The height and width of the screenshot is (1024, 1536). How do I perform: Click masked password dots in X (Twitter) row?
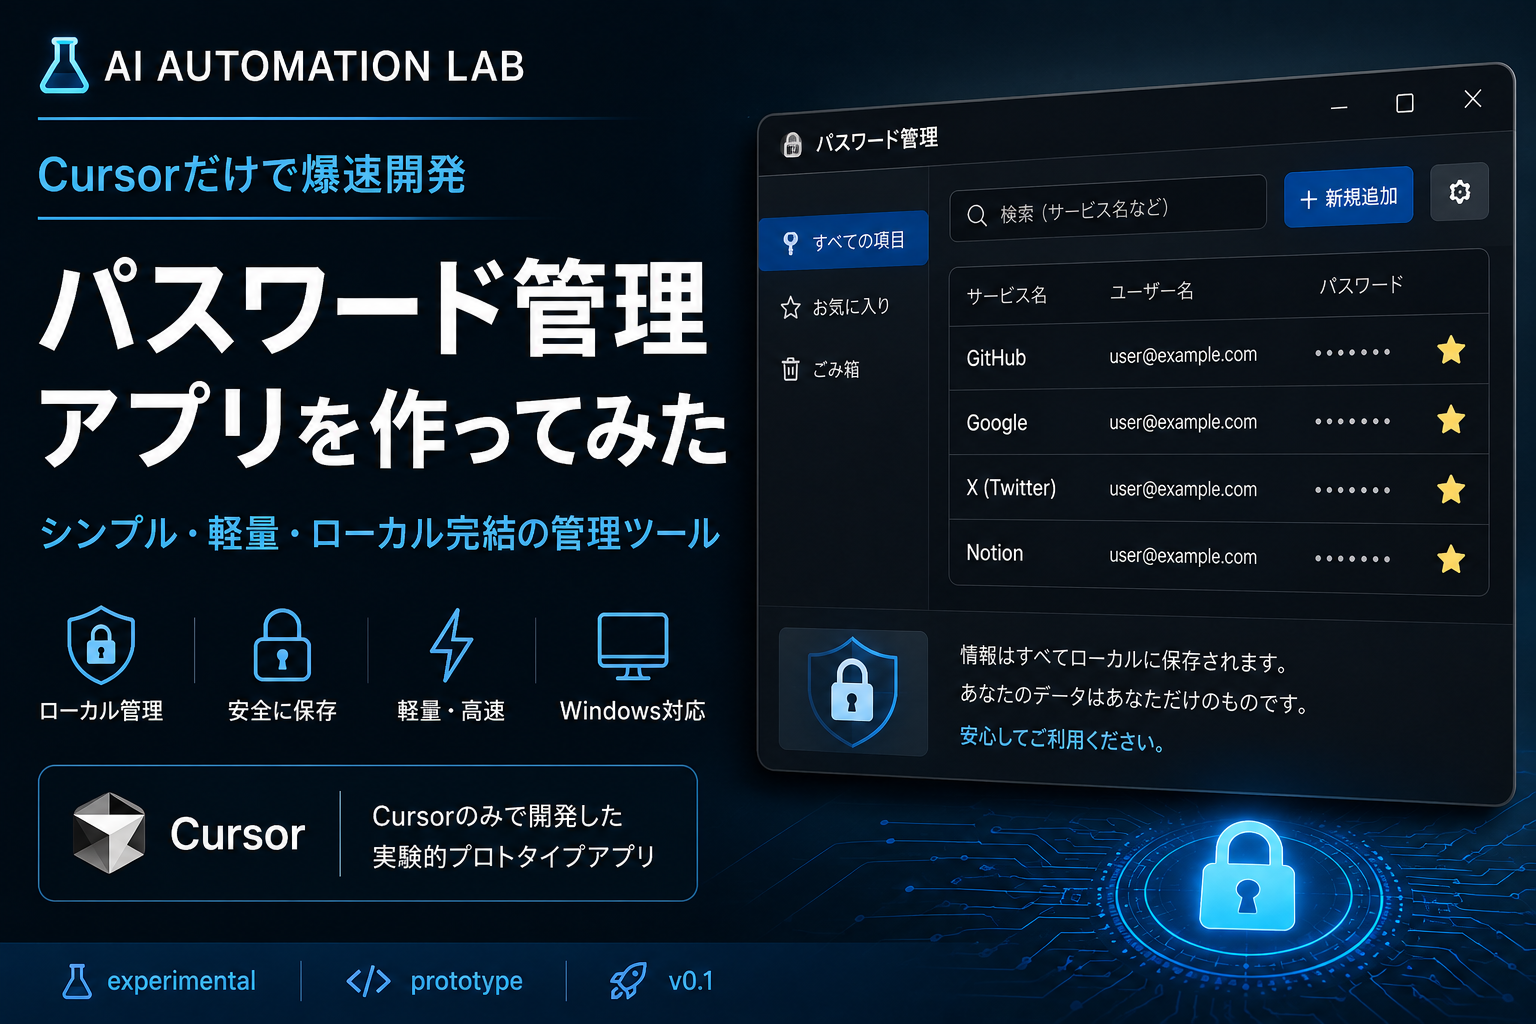(1352, 490)
